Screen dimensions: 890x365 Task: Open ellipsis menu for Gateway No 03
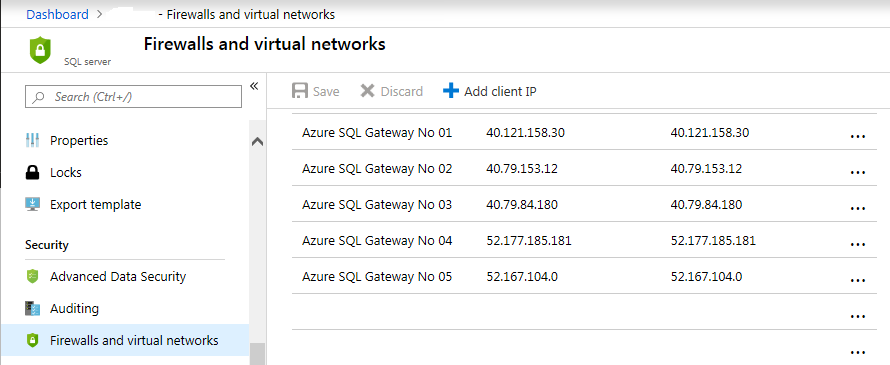pos(858,208)
